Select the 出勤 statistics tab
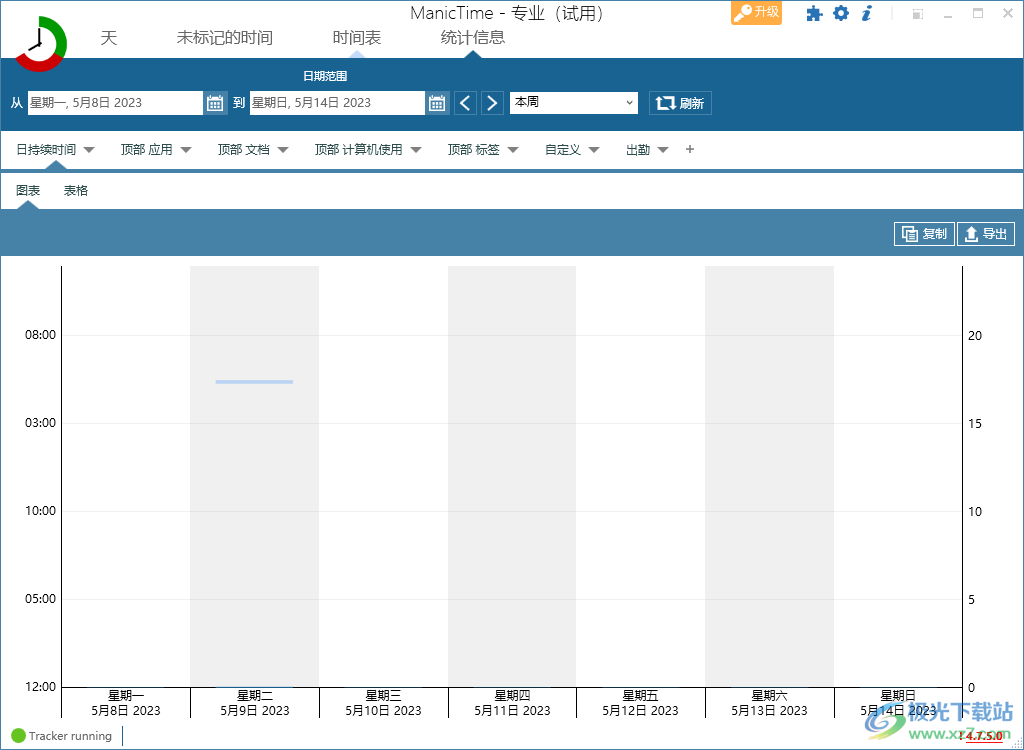1024x750 pixels. coord(638,150)
